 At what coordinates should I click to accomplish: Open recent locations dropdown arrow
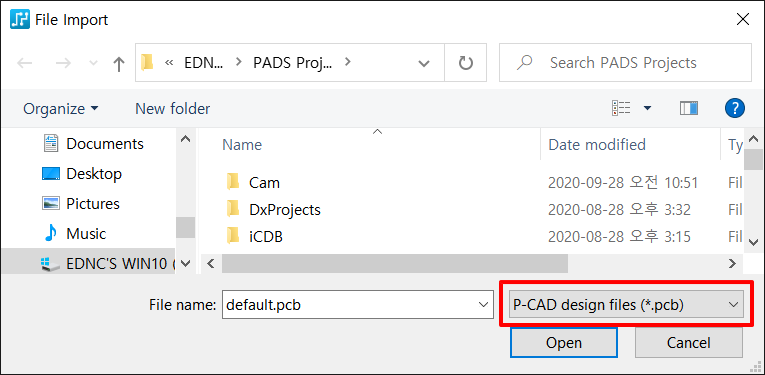(93, 63)
